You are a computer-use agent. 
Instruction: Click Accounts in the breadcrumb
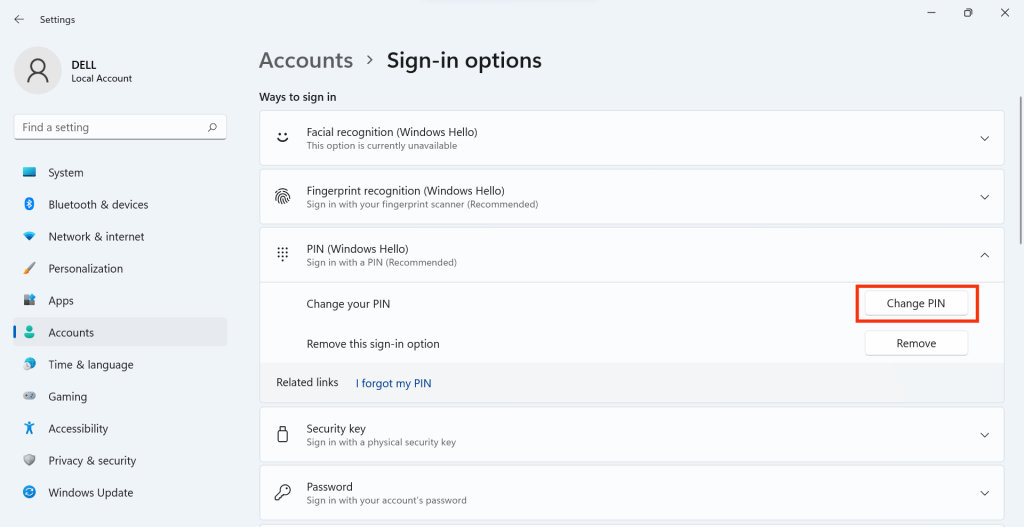click(306, 60)
